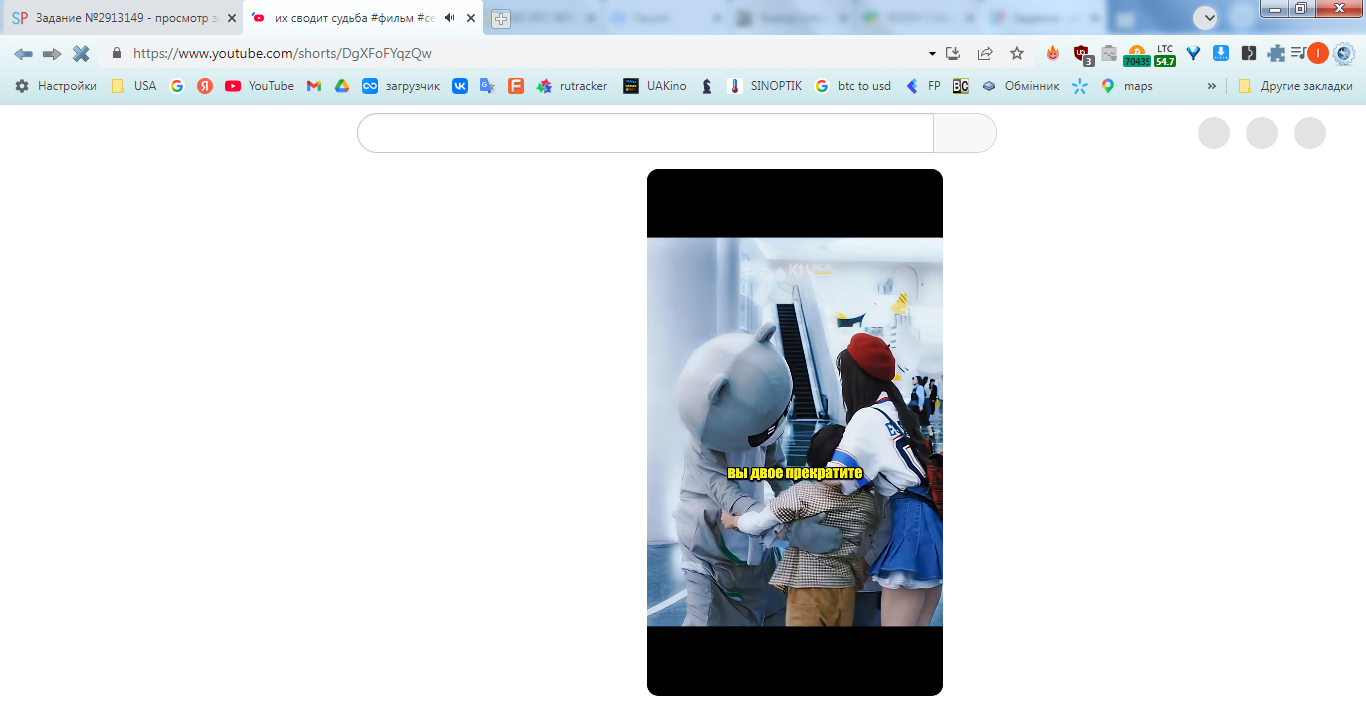Screen dimensions: 1366x728
Task: Open a new tab with plus button
Action: coord(501,19)
